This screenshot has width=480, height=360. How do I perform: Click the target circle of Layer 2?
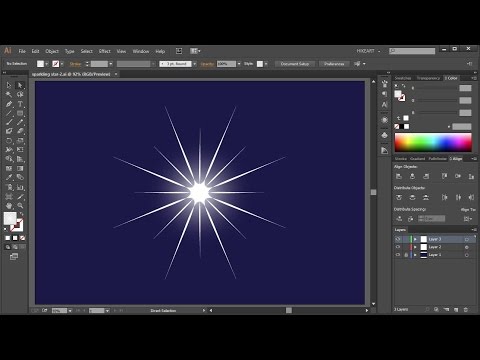(x=467, y=247)
